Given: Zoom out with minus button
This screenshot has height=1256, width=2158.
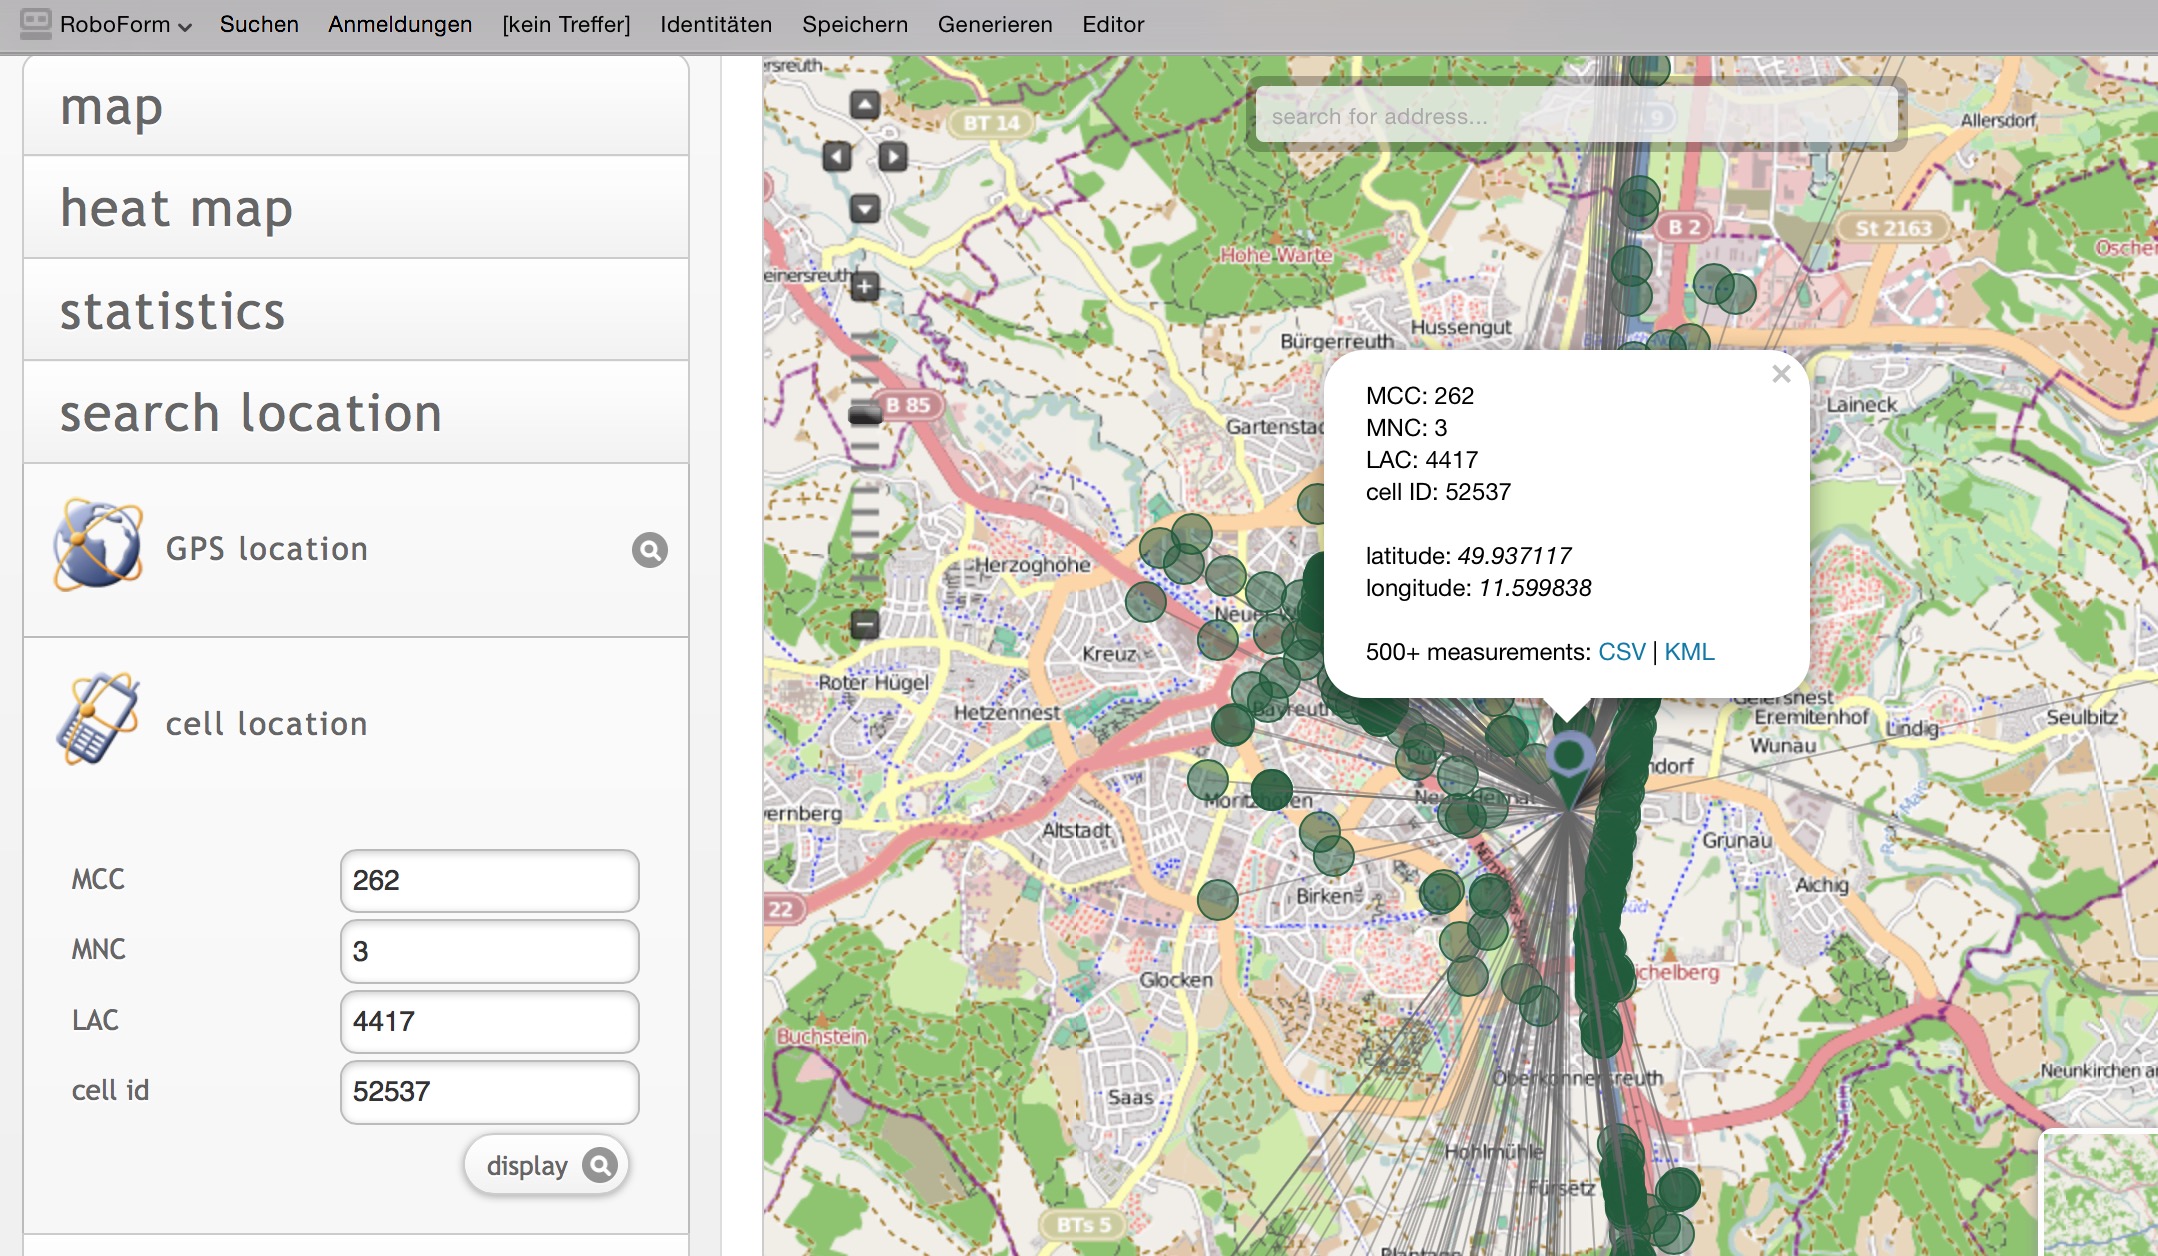Looking at the screenshot, I should (x=865, y=625).
